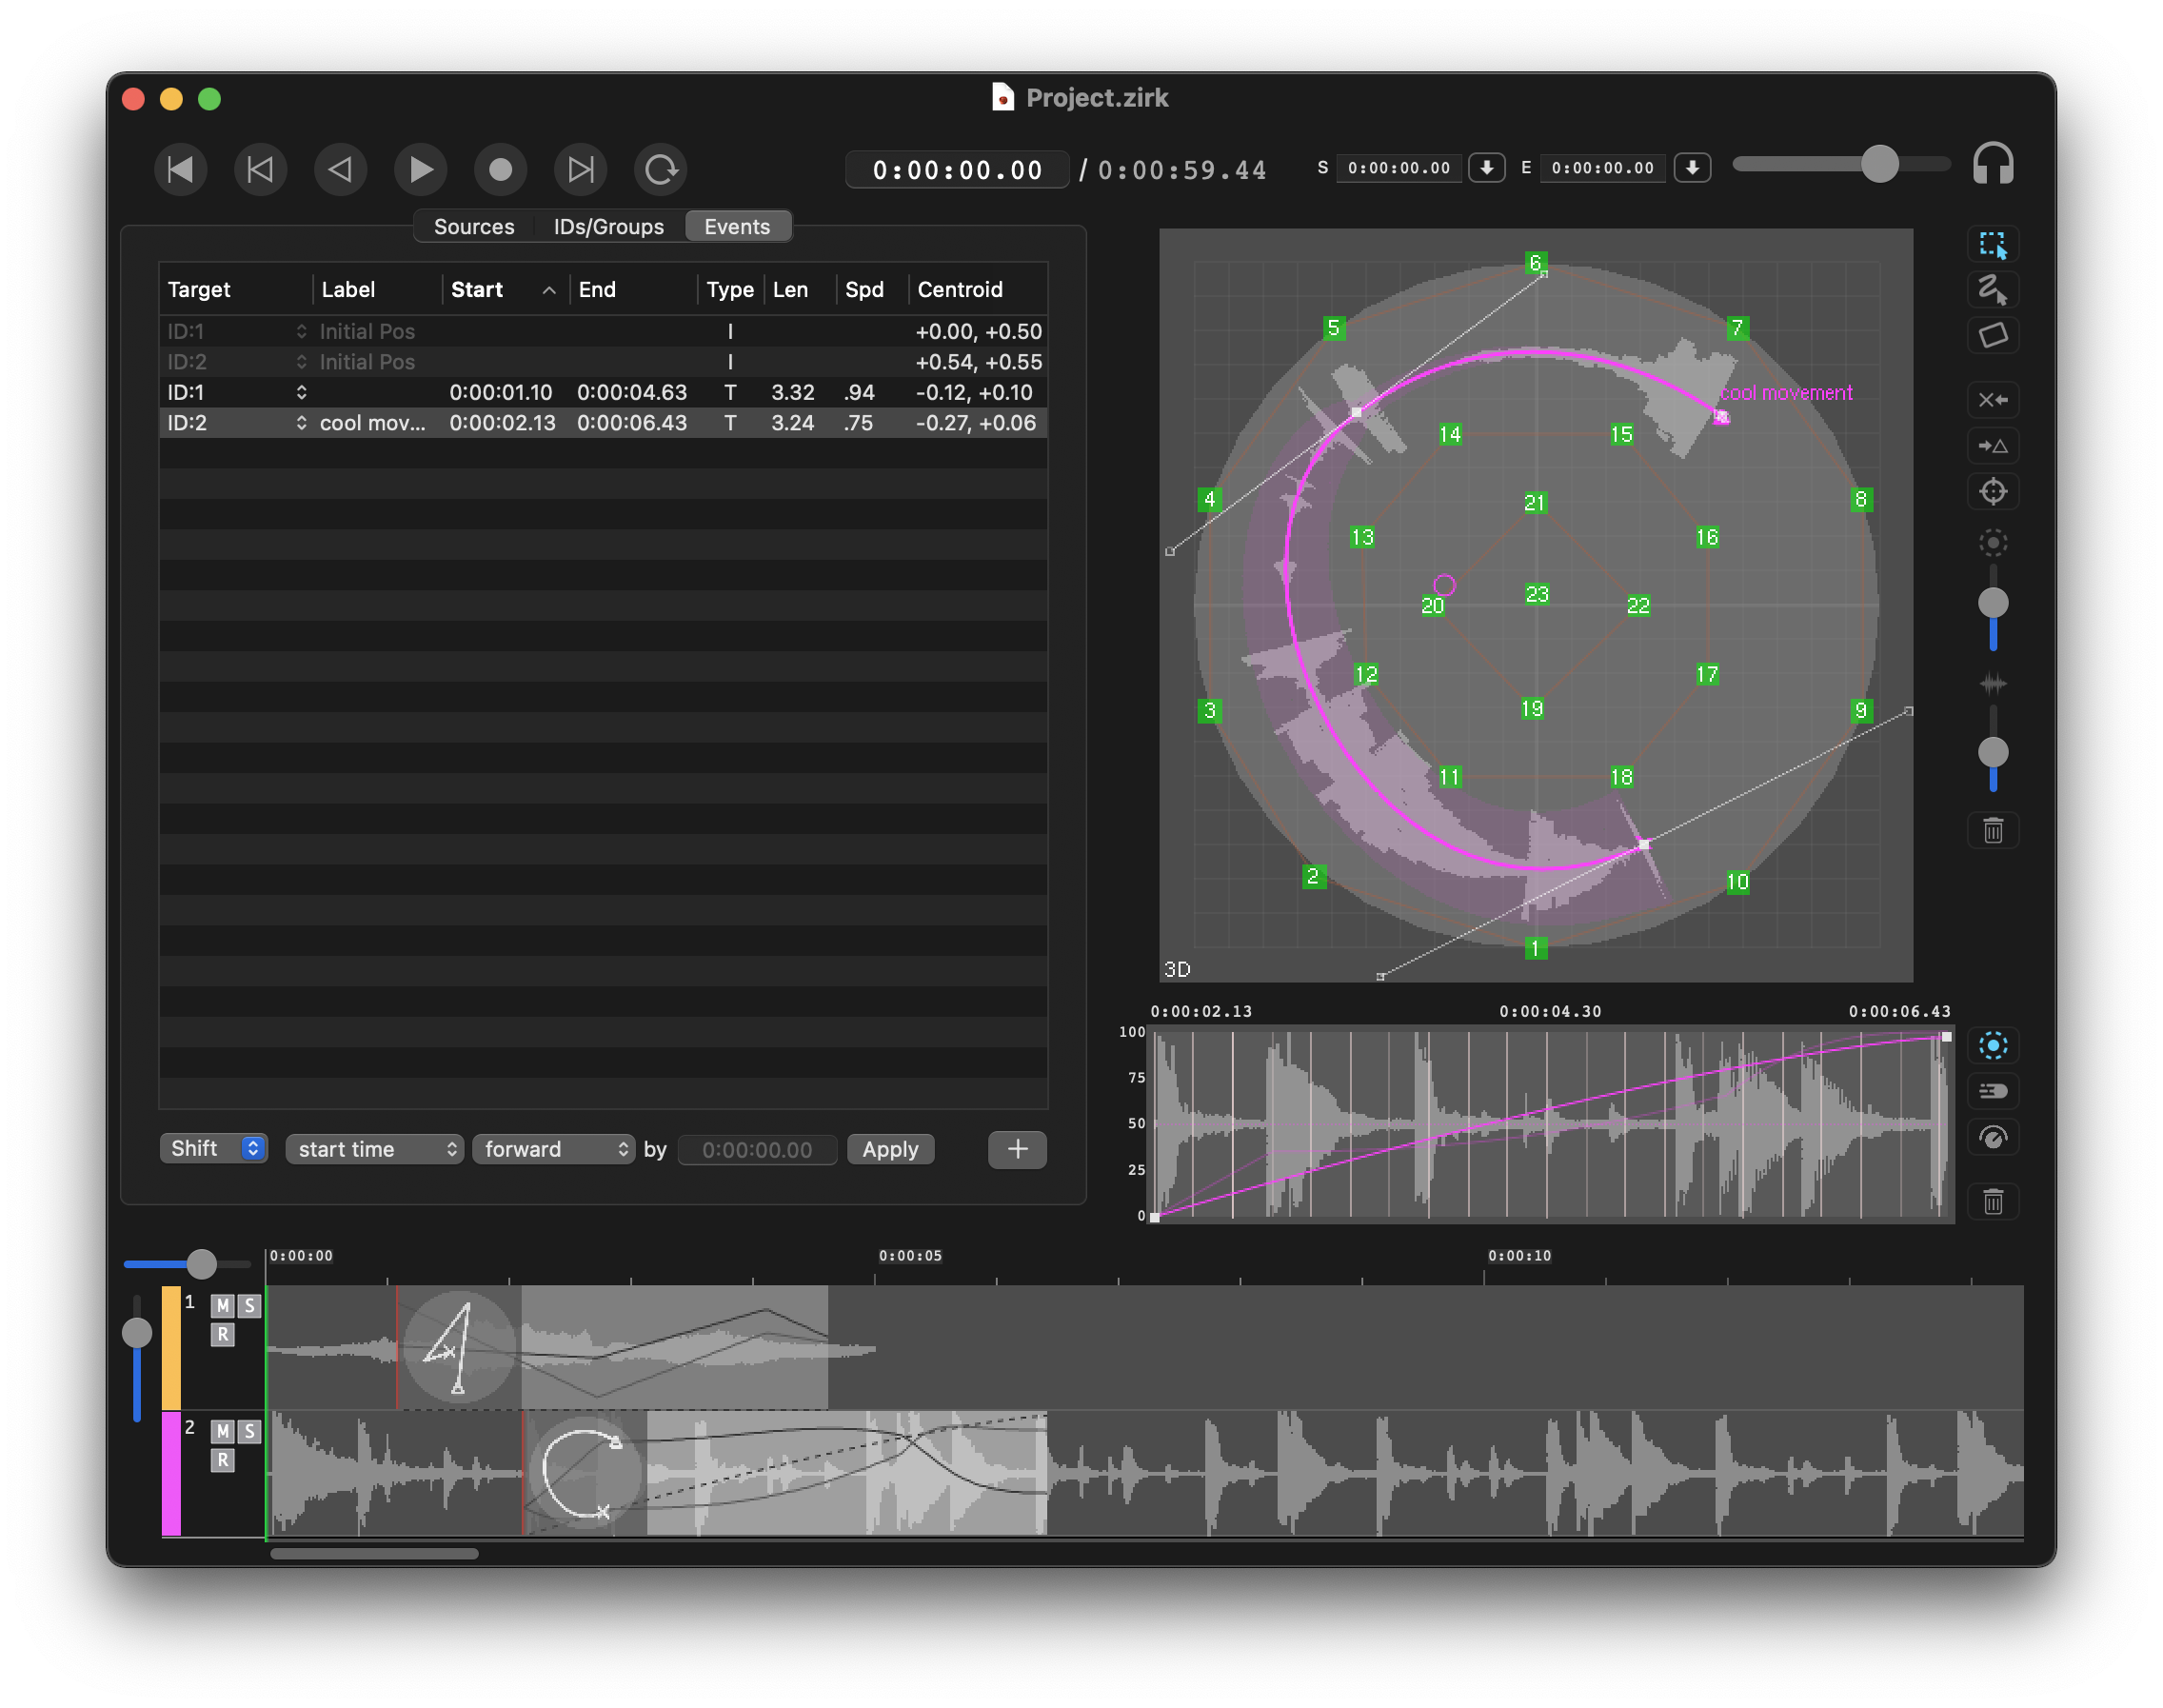Viewport: 2163px width, 1708px height.
Task: Add a new event with the plus button
Action: pyautogui.click(x=1018, y=1150)
